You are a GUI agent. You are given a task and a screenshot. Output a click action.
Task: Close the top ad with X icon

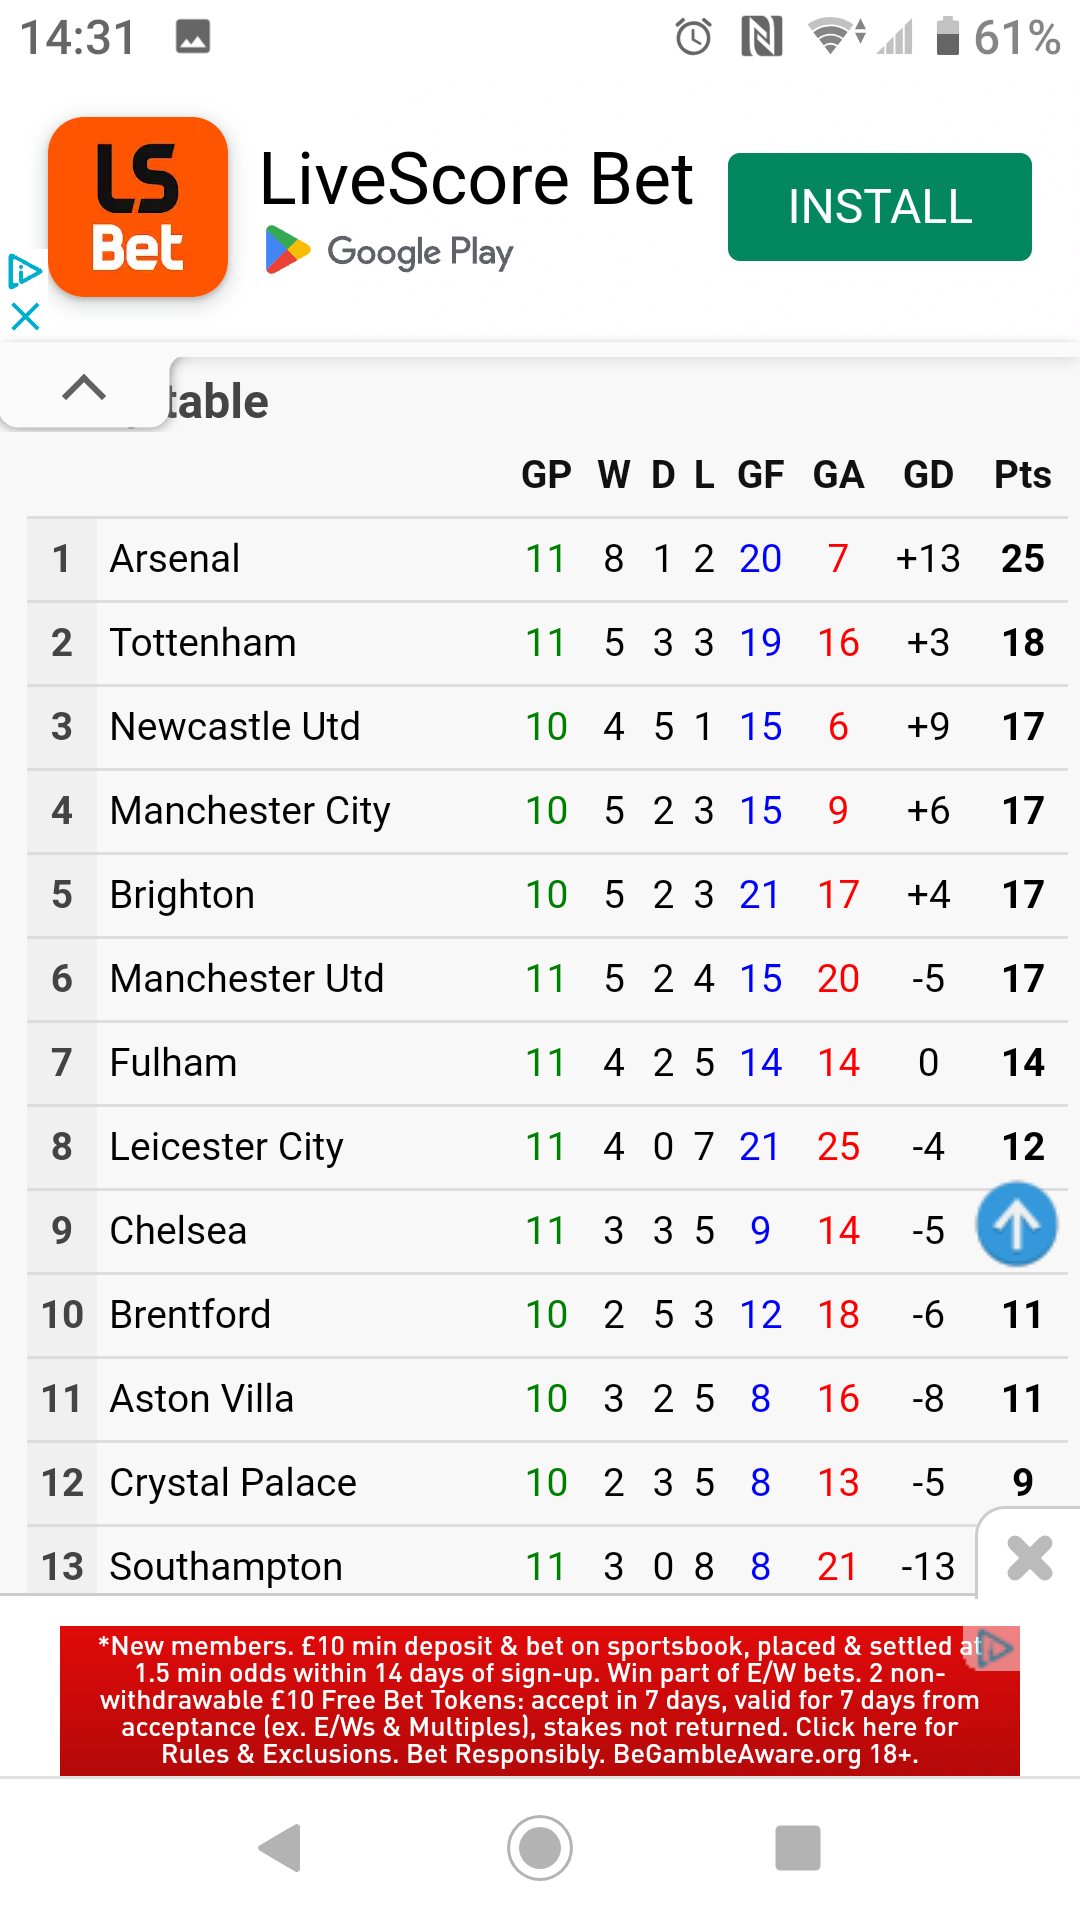tap(25, 317)
